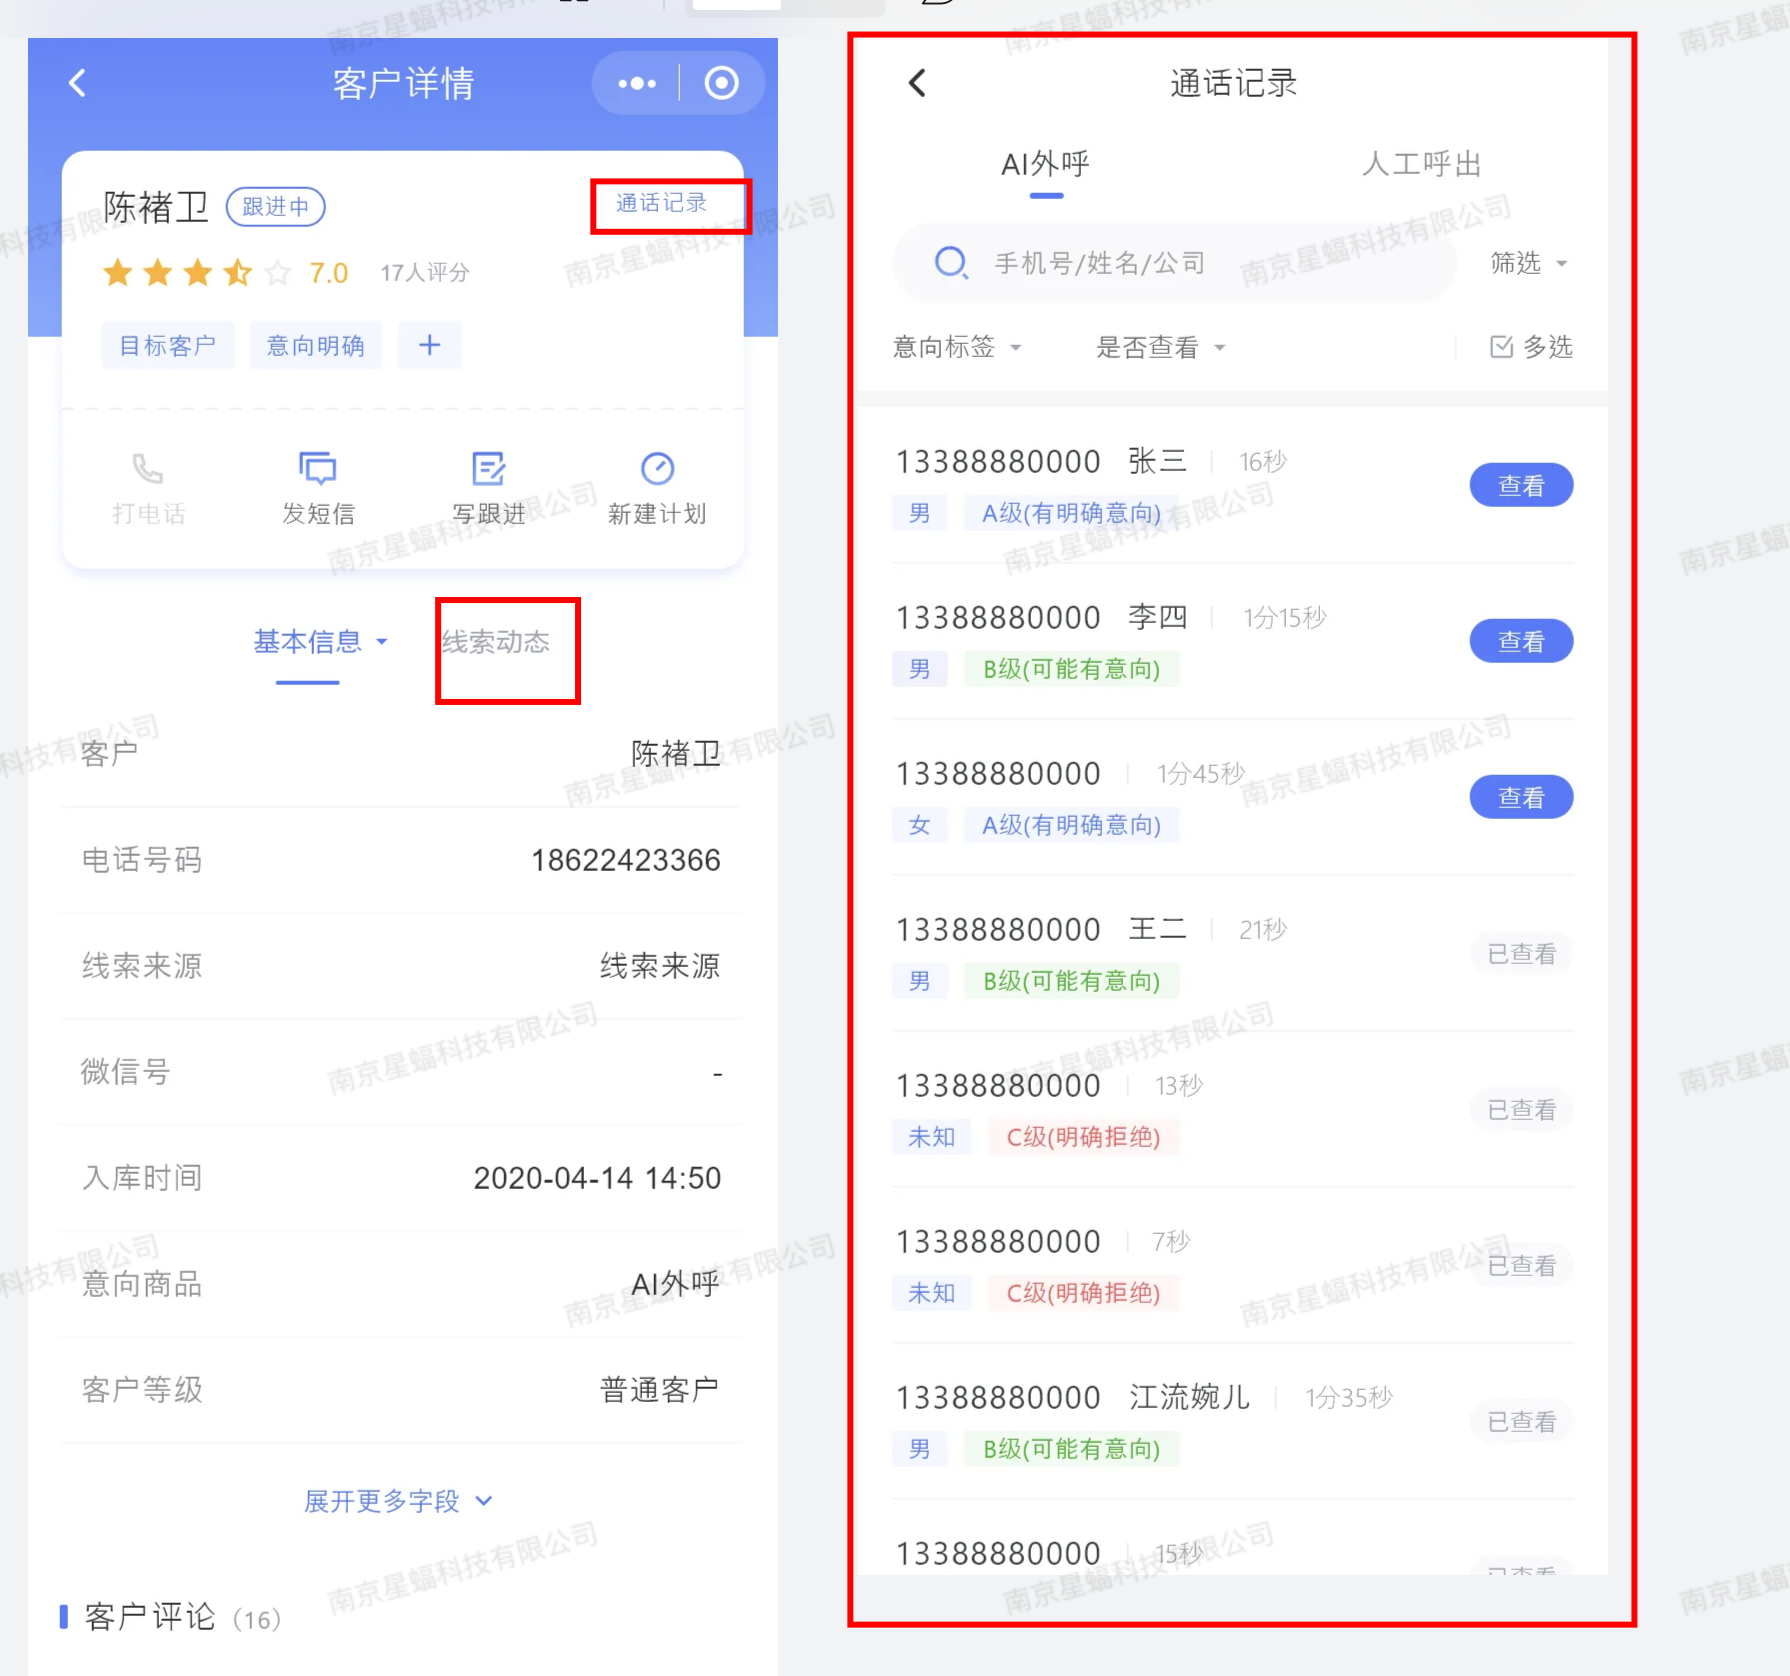This screenshot has height=1676, width=1790.
Task: Open the three-dot more menu in the header
Action: 637,83
